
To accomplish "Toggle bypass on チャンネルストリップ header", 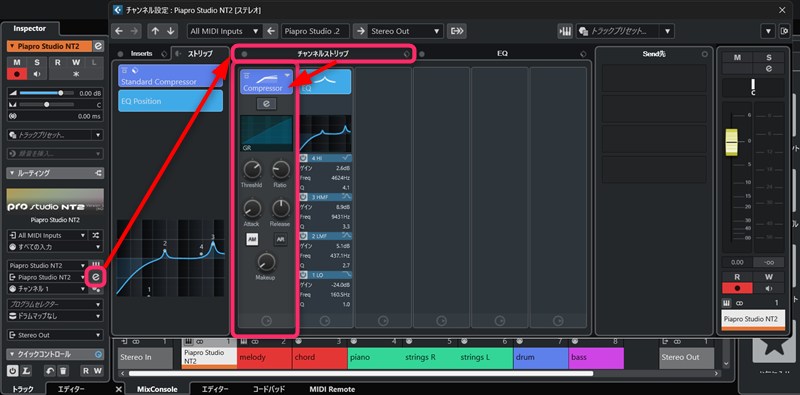I will click(244, 53).
